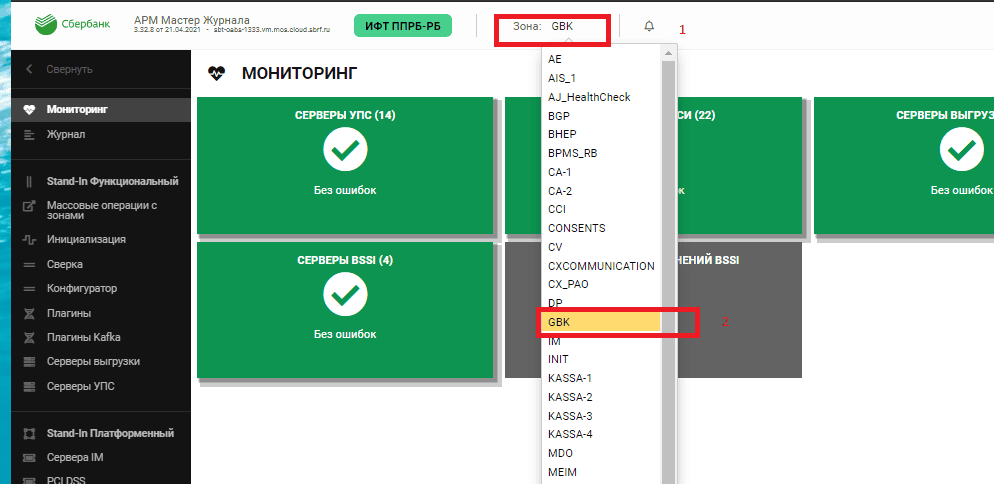Select KASSA-1 from the zone list

(x=570, y=378)
